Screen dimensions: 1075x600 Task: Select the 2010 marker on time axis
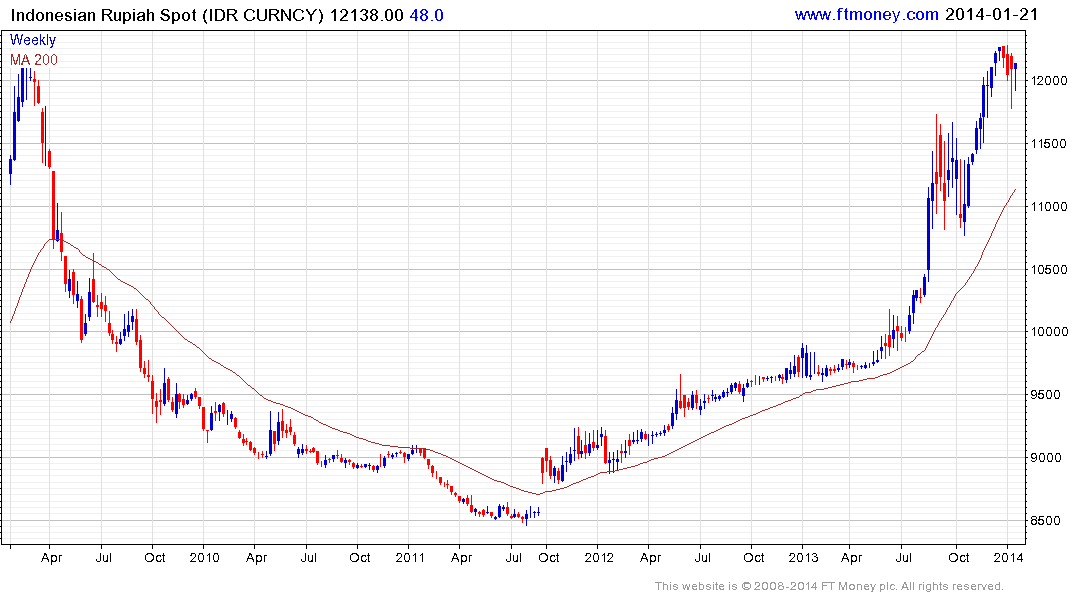click(x=204, y=558)
